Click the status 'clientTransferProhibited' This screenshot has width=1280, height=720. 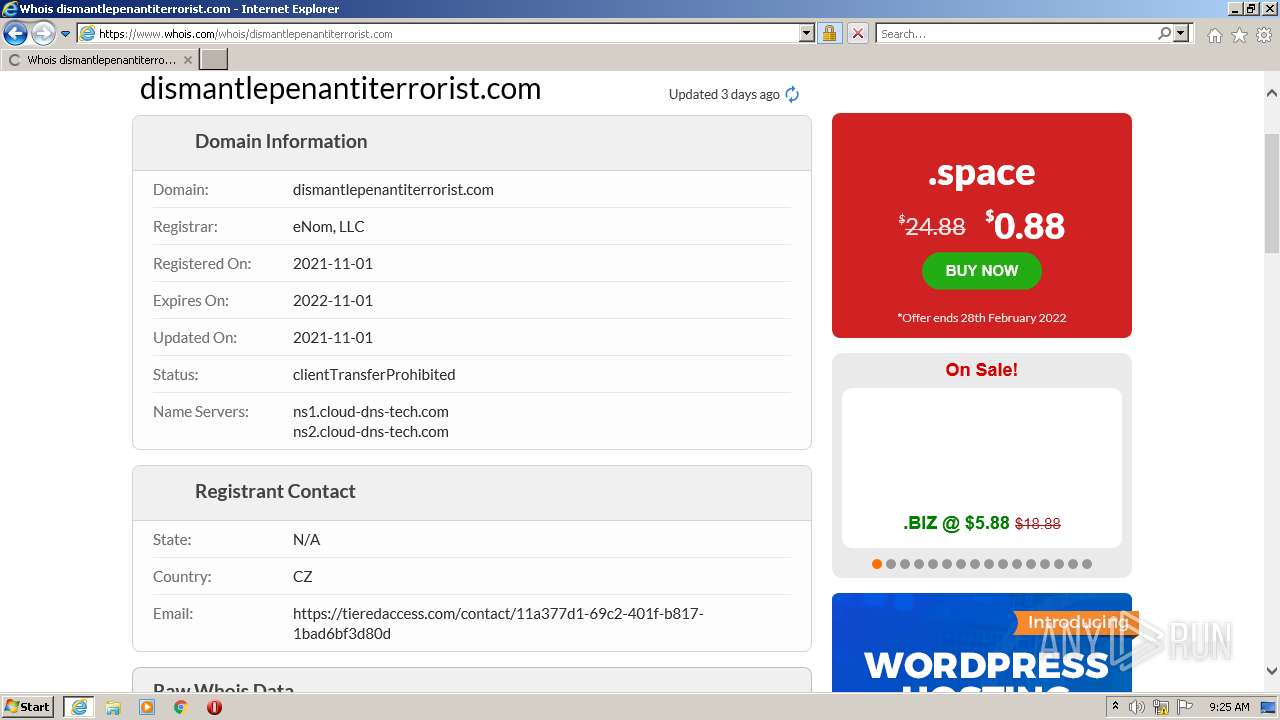click(374, 375)
